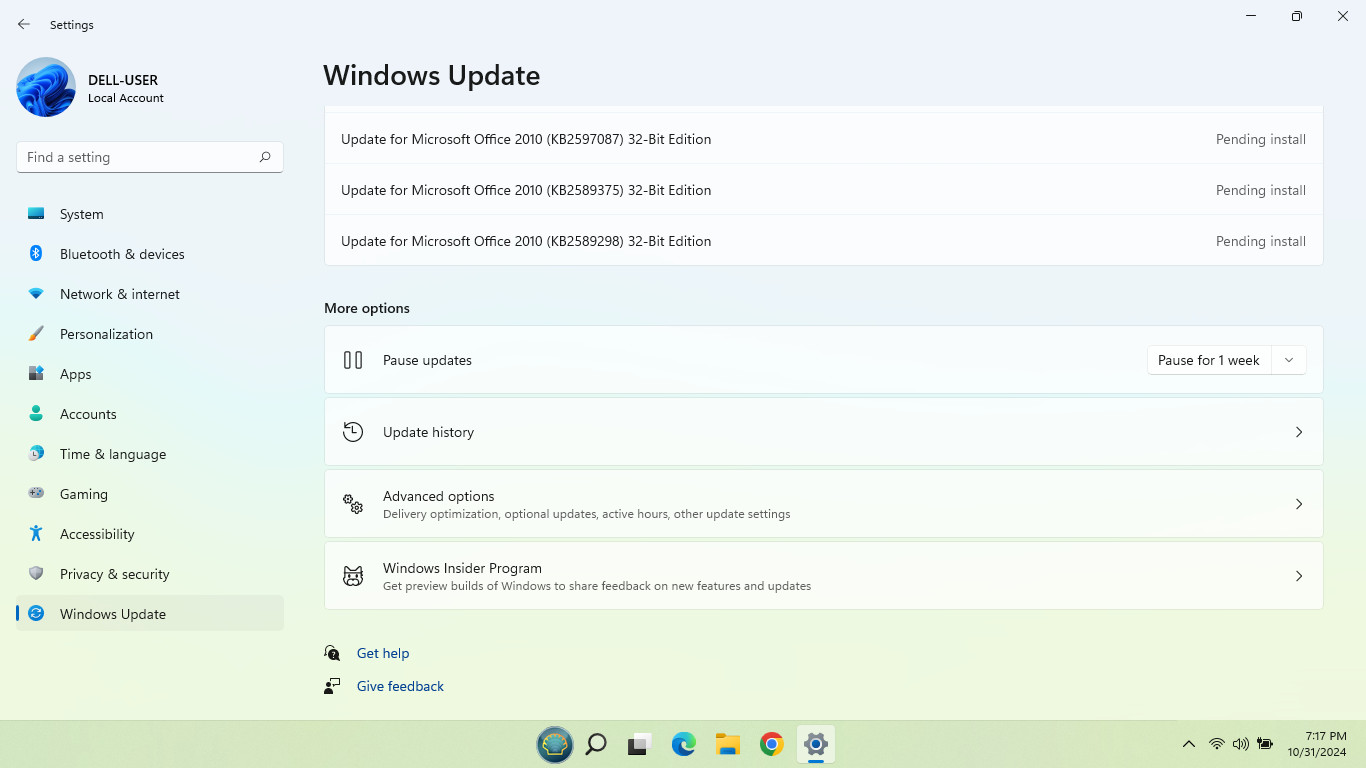Image resolution: width=1366 pixels, height=768 pixels.
Task: Select the KB2589298 Office 2010 update row
Action: (824, 241)
